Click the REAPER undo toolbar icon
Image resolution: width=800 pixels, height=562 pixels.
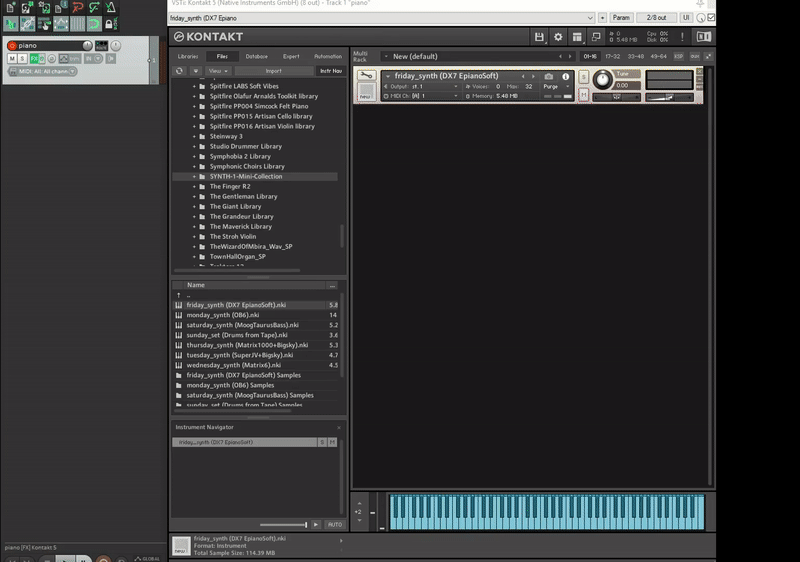pos(78,7)
